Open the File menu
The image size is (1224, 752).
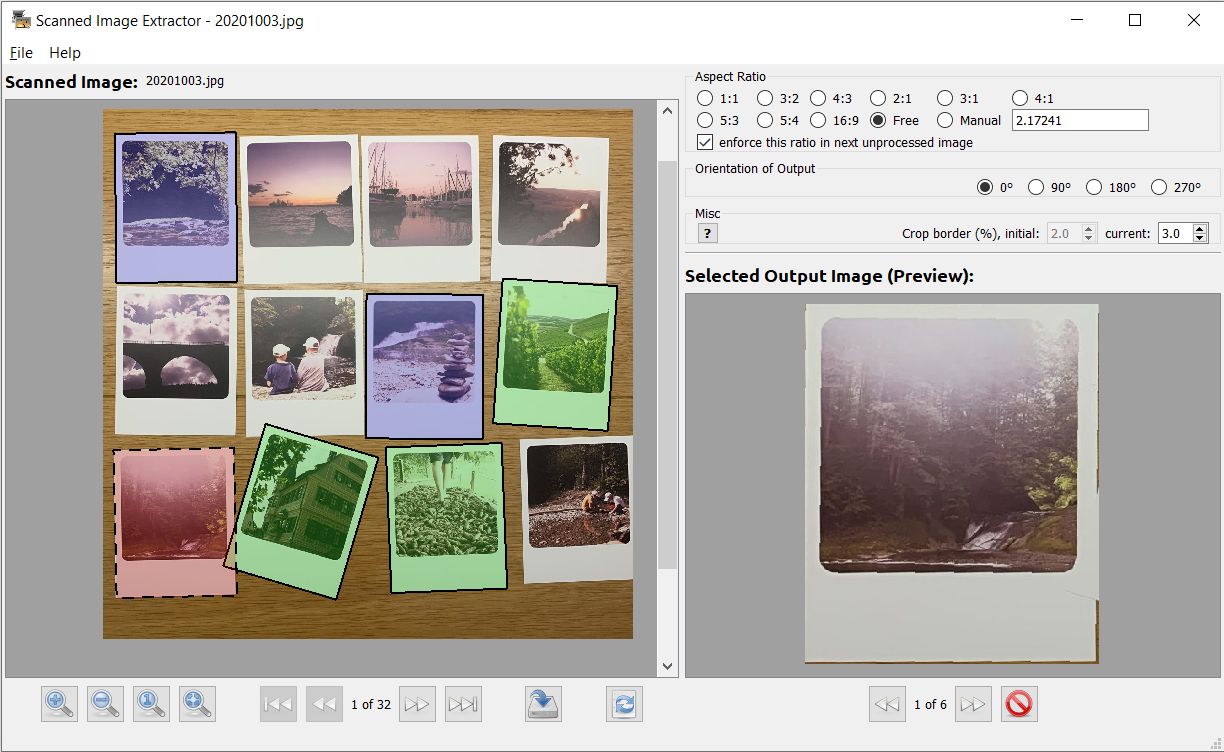coord(21,53)
